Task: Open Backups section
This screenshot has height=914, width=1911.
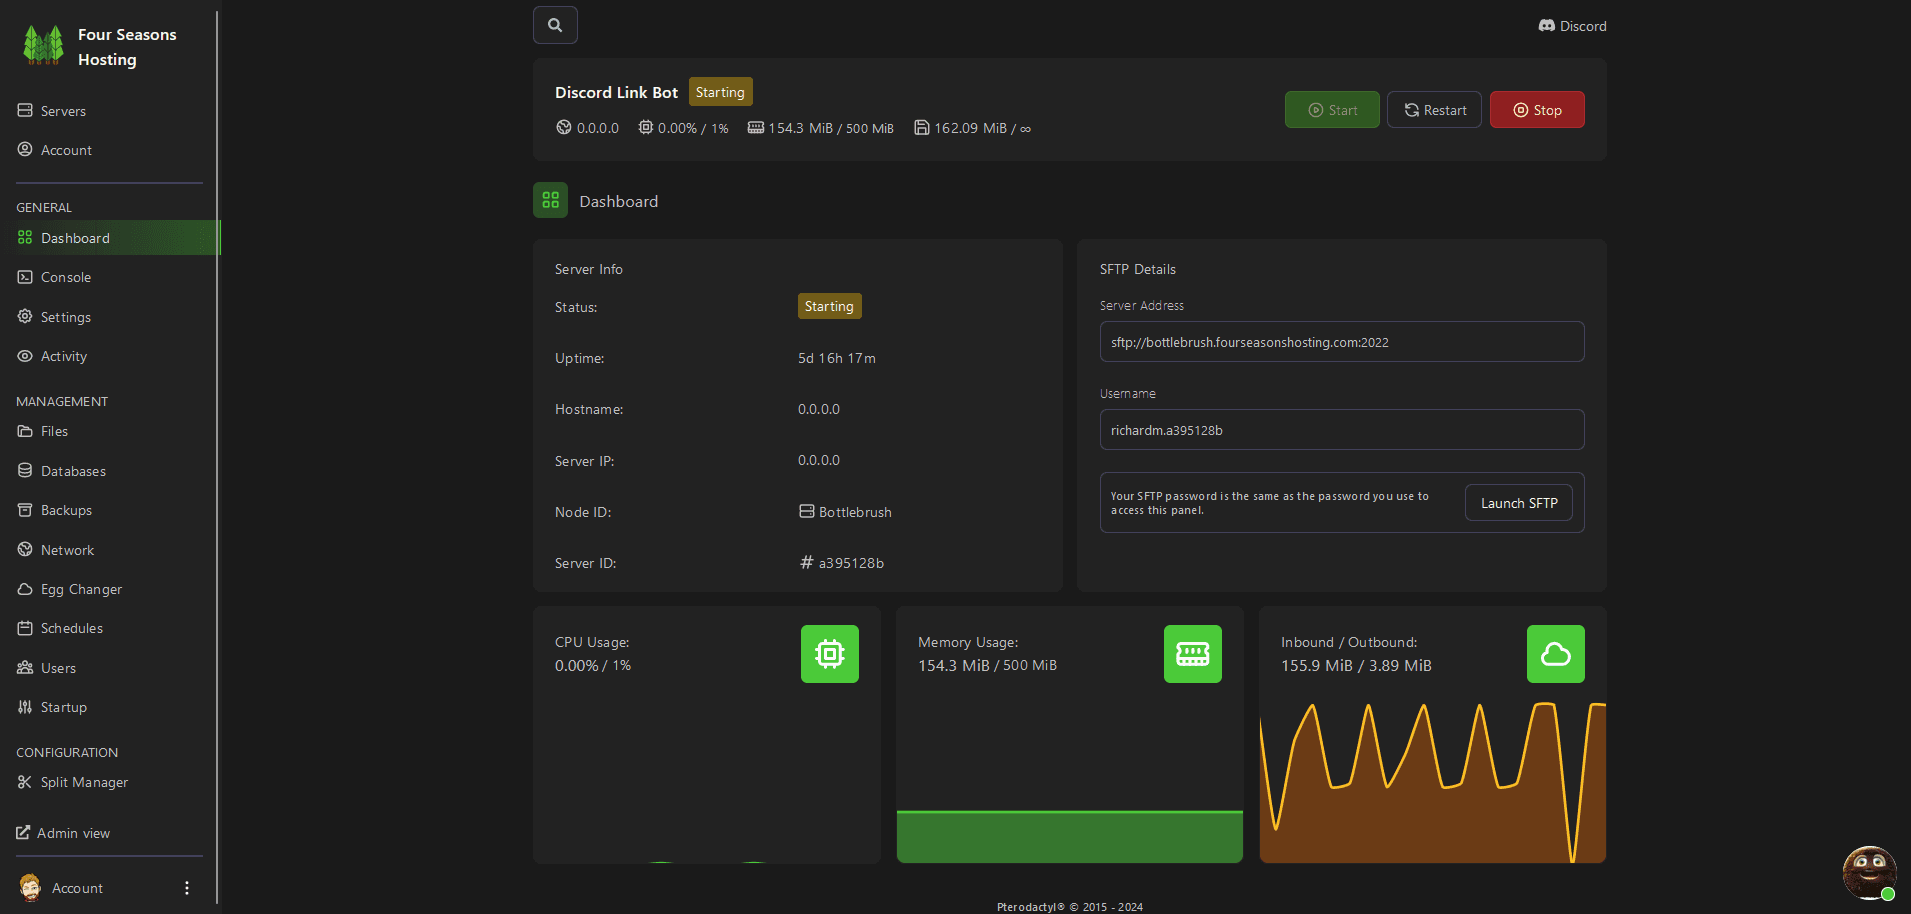Action: point(110,510)
